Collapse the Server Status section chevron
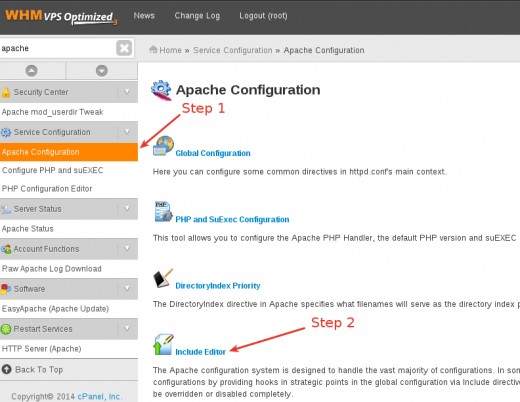The width and height of the screenshot is (520, 402). tap(127, 208)
